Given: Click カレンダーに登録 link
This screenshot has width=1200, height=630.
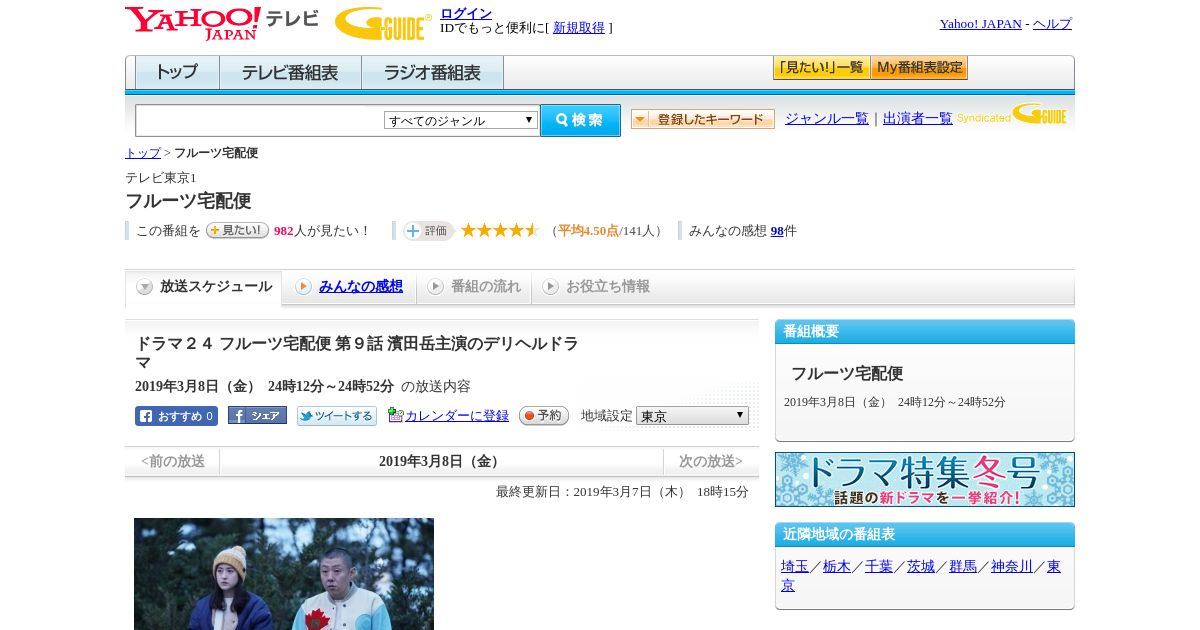Looking at the screenshot, I should point(457,416).
